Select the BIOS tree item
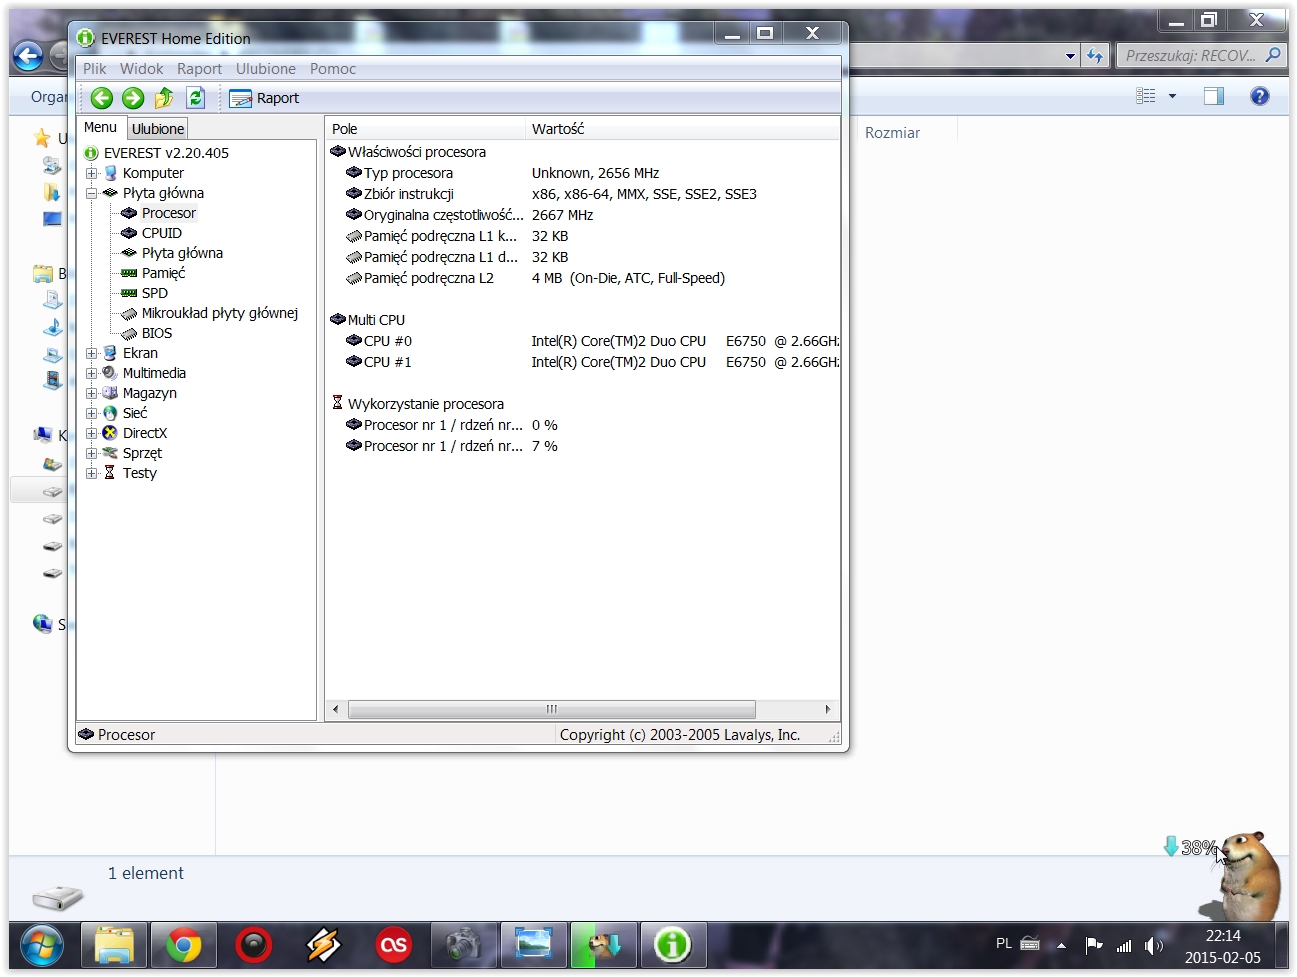 (157, 333)
